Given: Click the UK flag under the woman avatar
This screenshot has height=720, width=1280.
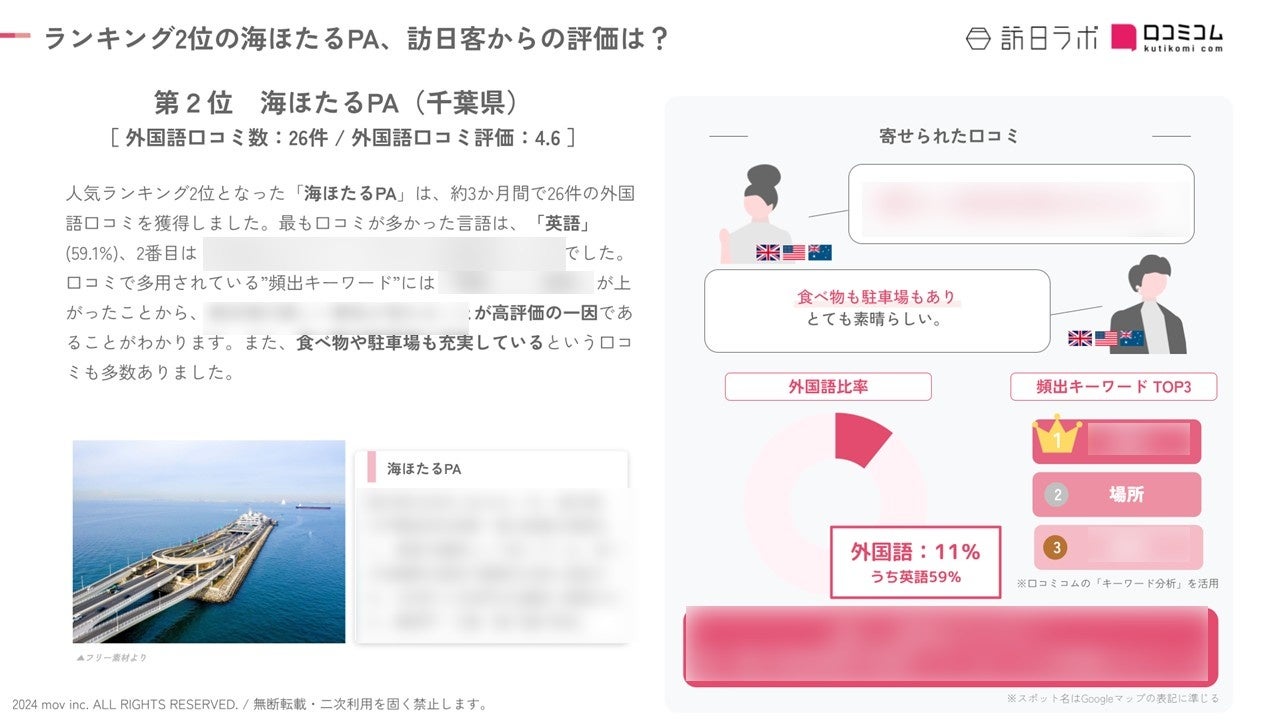Looking at the screenshot, I should pos(768,253).
